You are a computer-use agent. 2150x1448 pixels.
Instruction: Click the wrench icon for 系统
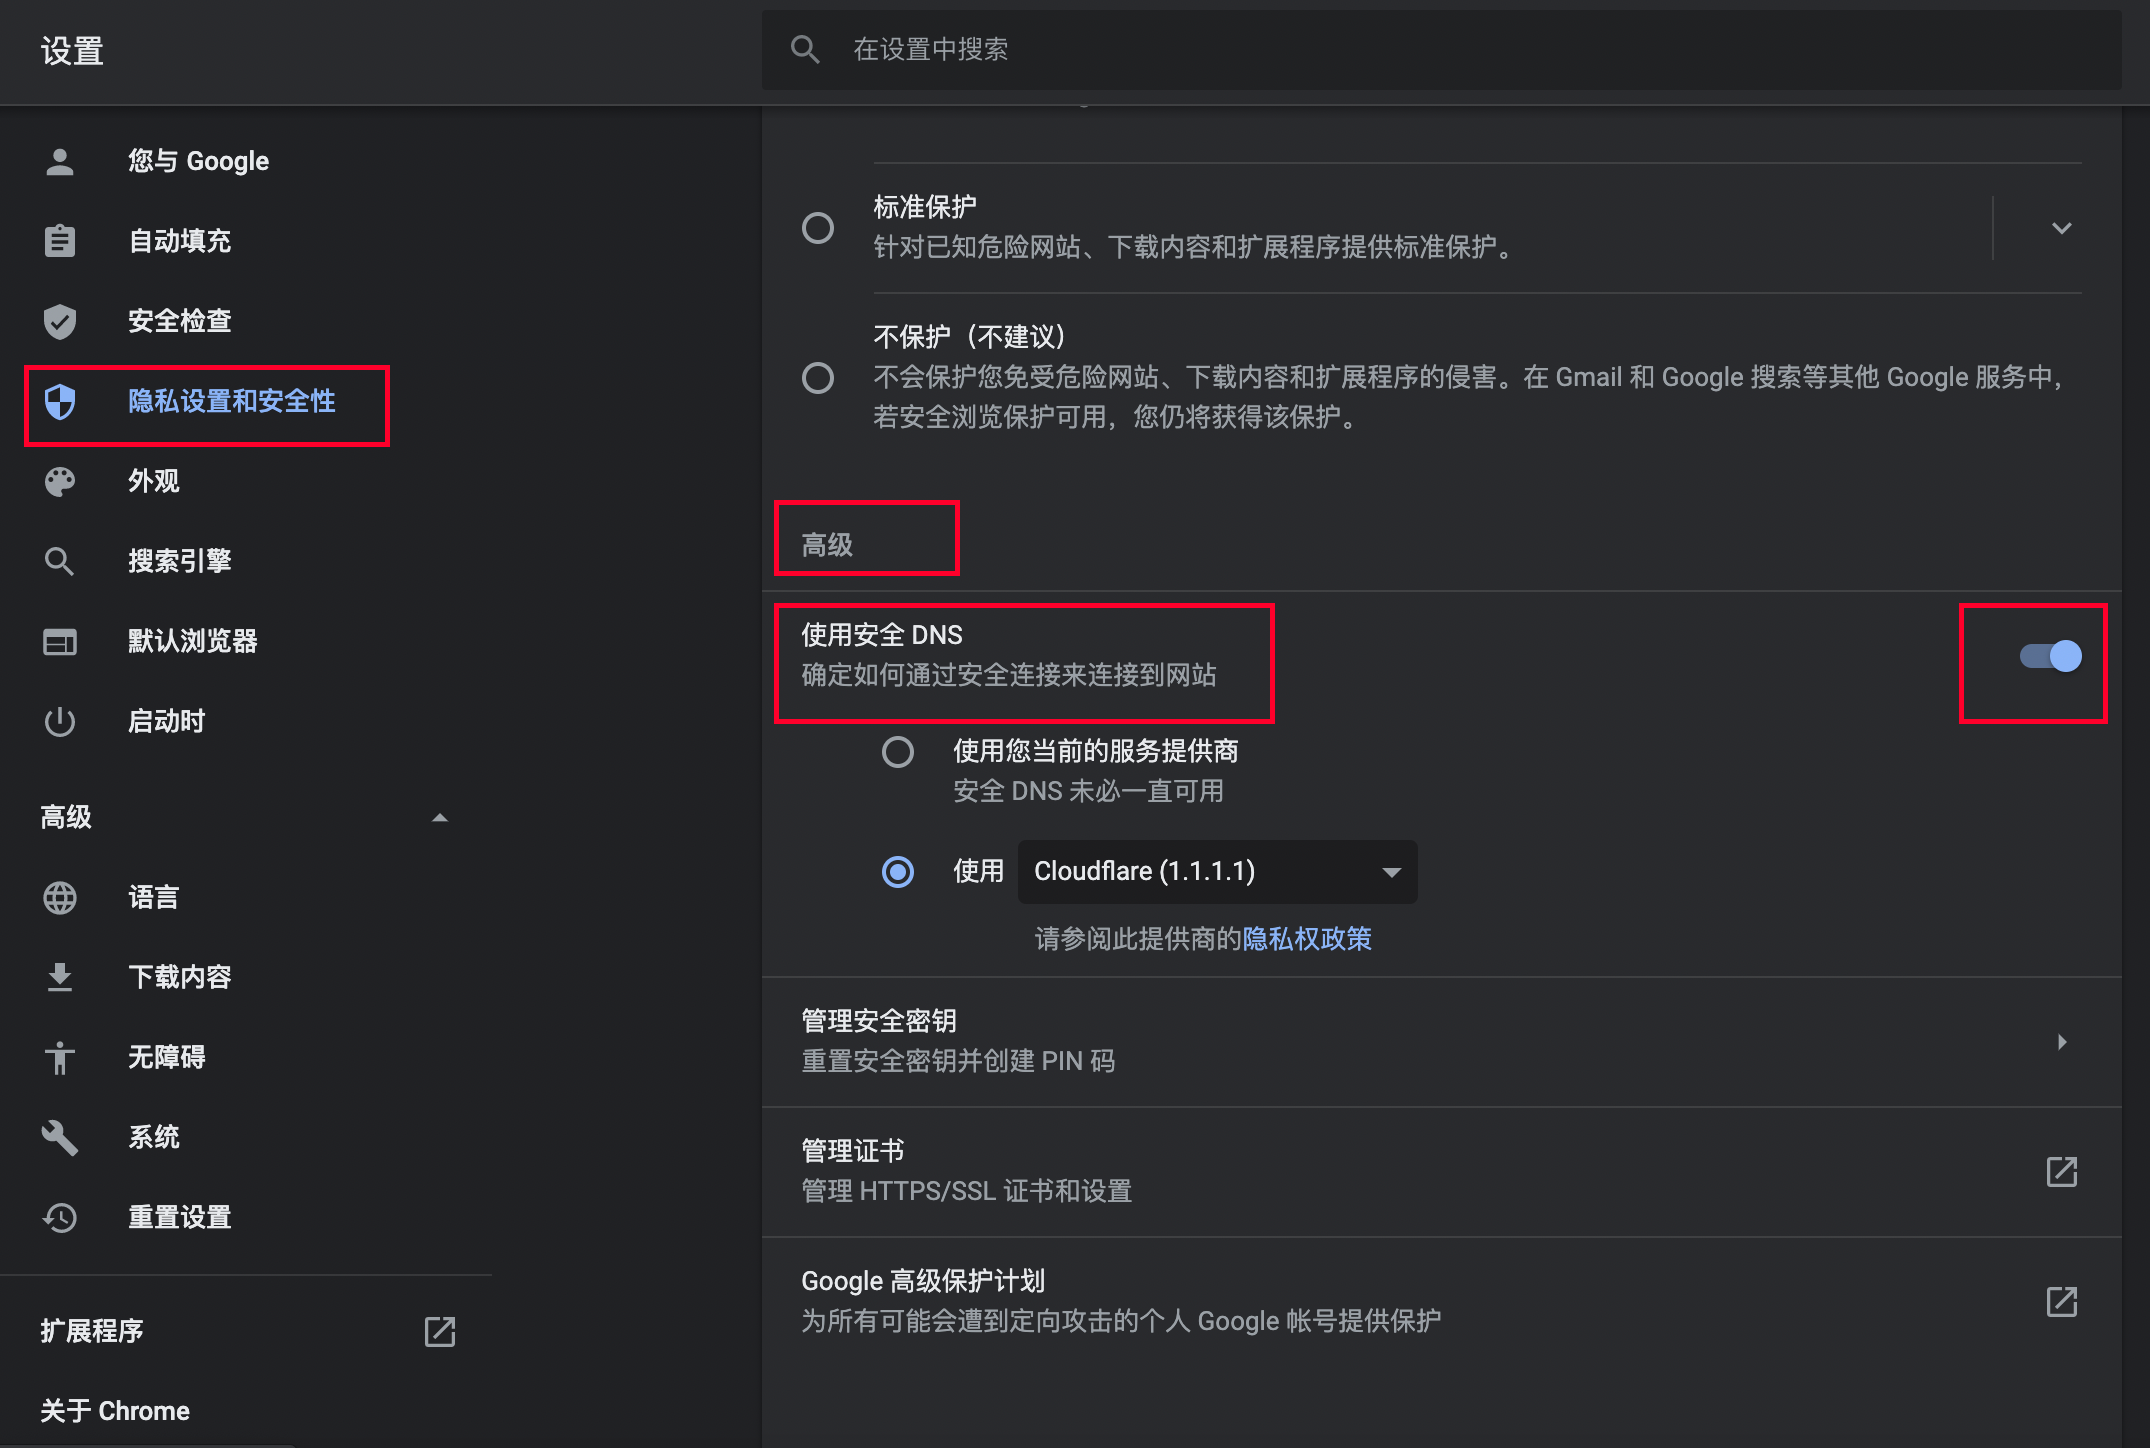point(60,1137)
